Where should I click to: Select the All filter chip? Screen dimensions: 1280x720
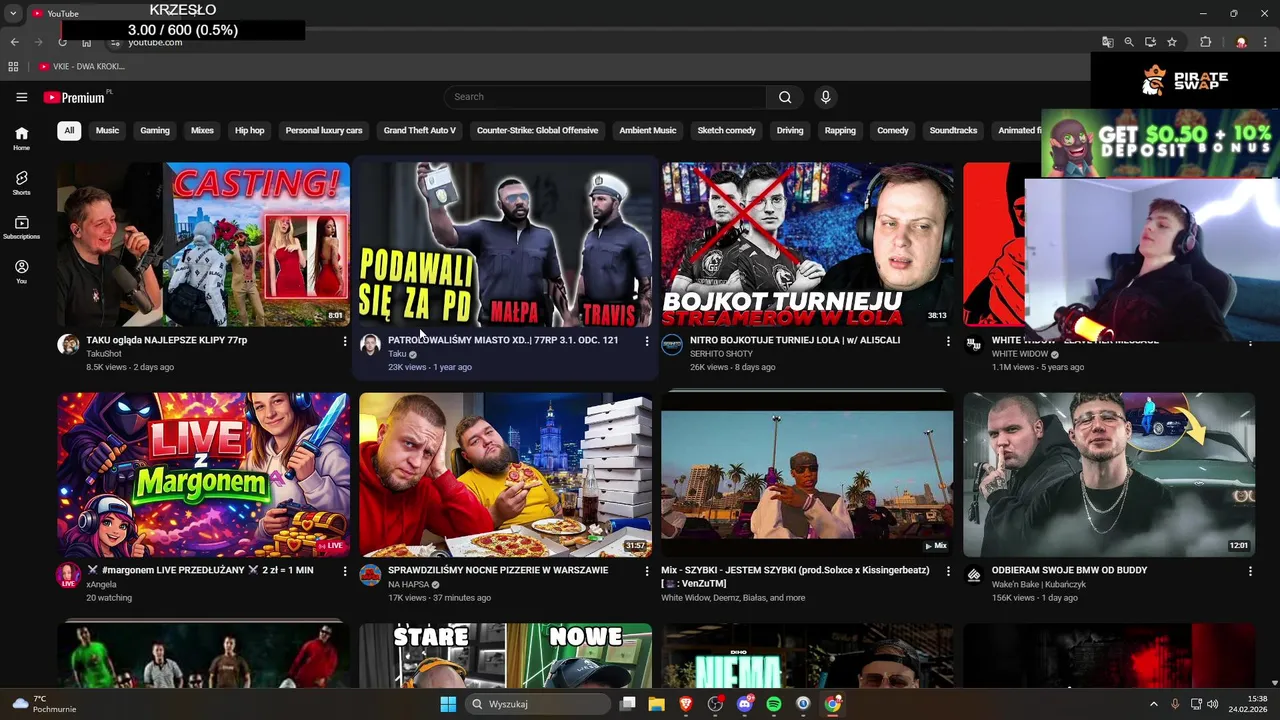tap(69, 130)
